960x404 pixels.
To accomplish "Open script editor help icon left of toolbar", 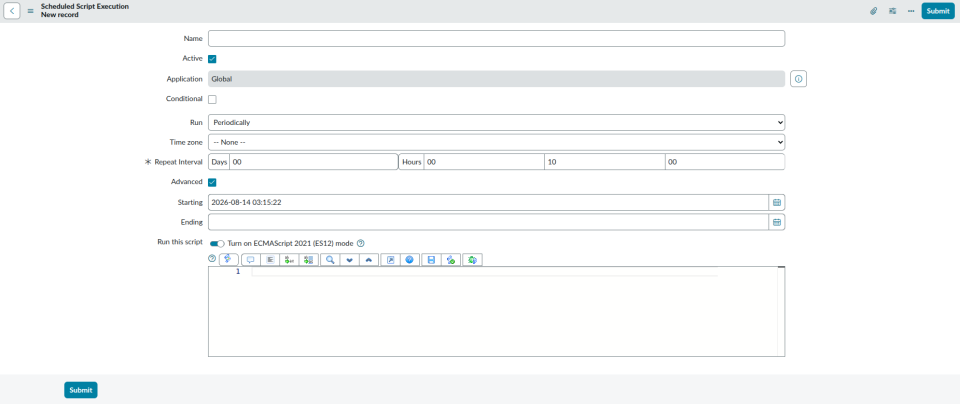I will 212,259.
